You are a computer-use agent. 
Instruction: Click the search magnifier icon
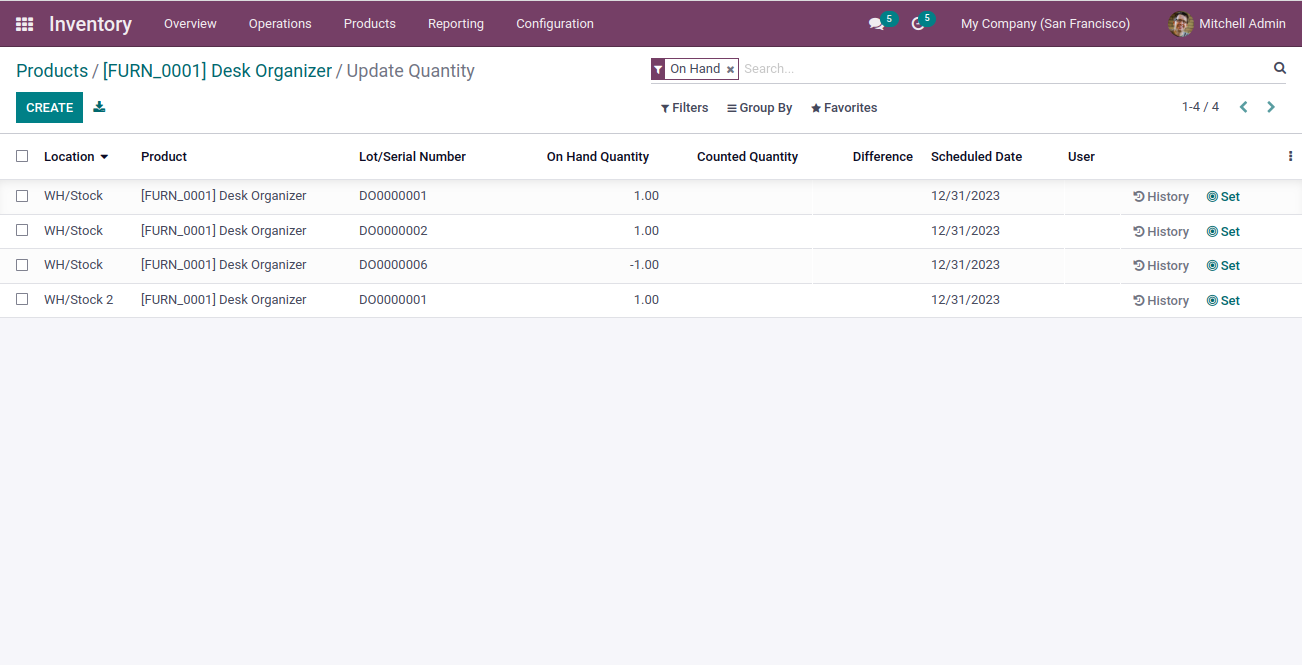click(x=1279, y=68)
